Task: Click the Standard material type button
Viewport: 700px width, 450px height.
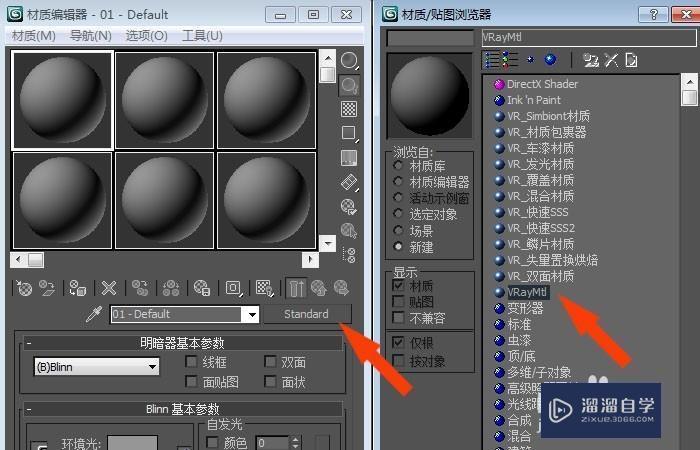Action: pos(307,314)
